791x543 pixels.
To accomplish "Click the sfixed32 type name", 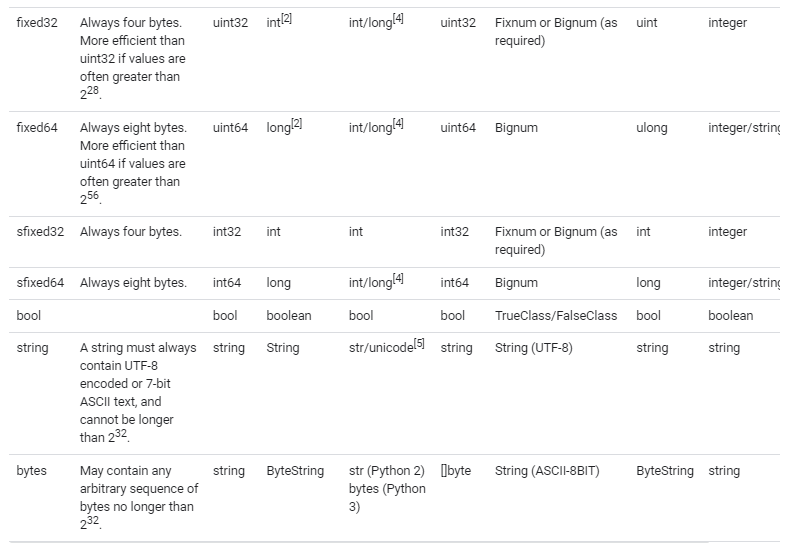I will (40, 232).
